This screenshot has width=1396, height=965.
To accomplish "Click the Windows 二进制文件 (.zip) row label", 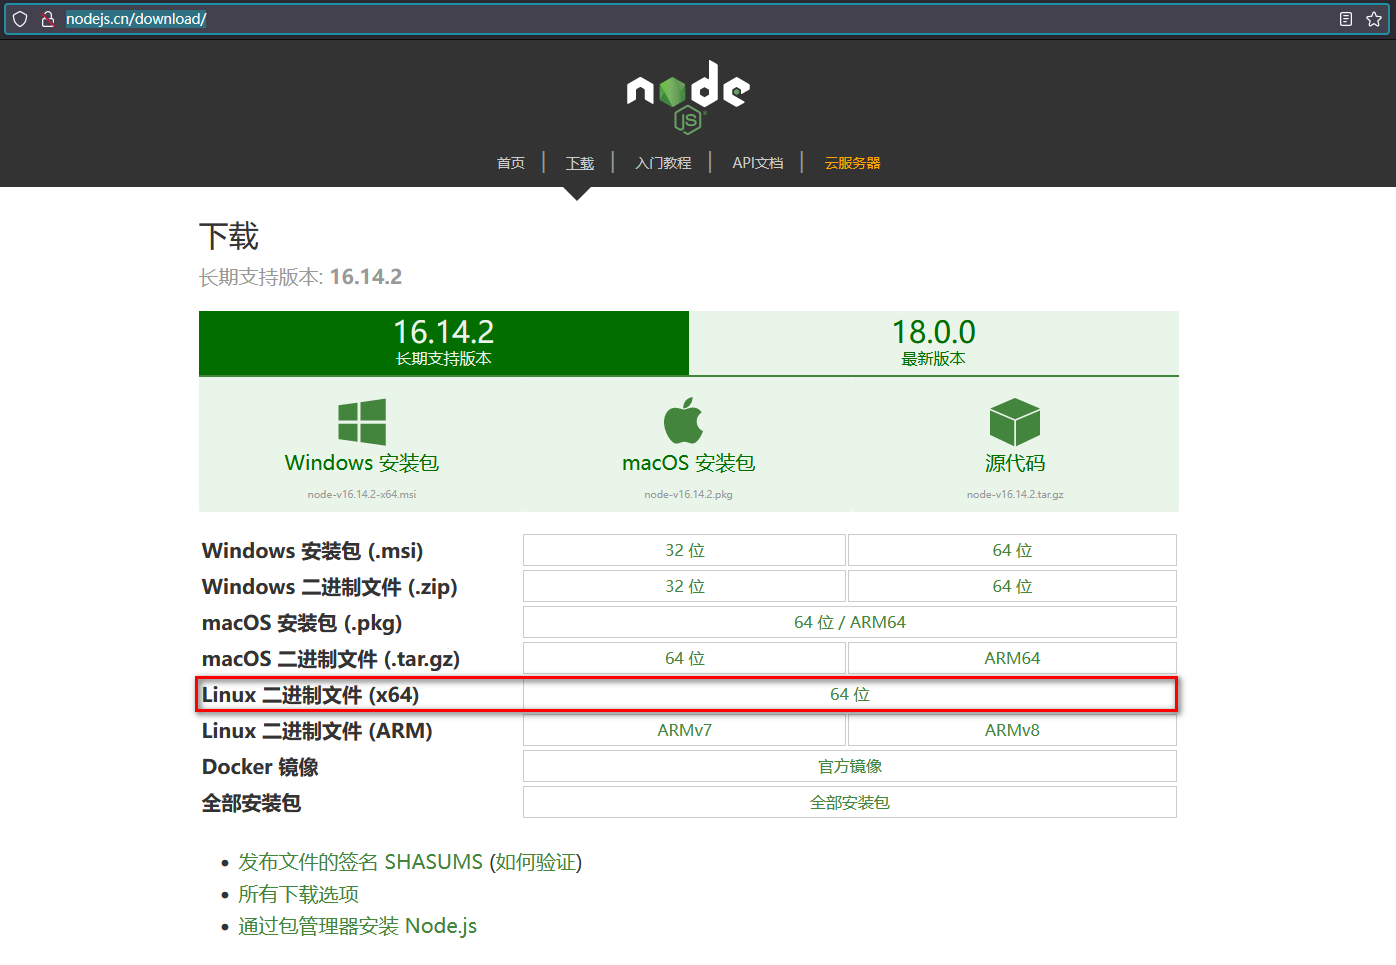I will click(330, 587).
